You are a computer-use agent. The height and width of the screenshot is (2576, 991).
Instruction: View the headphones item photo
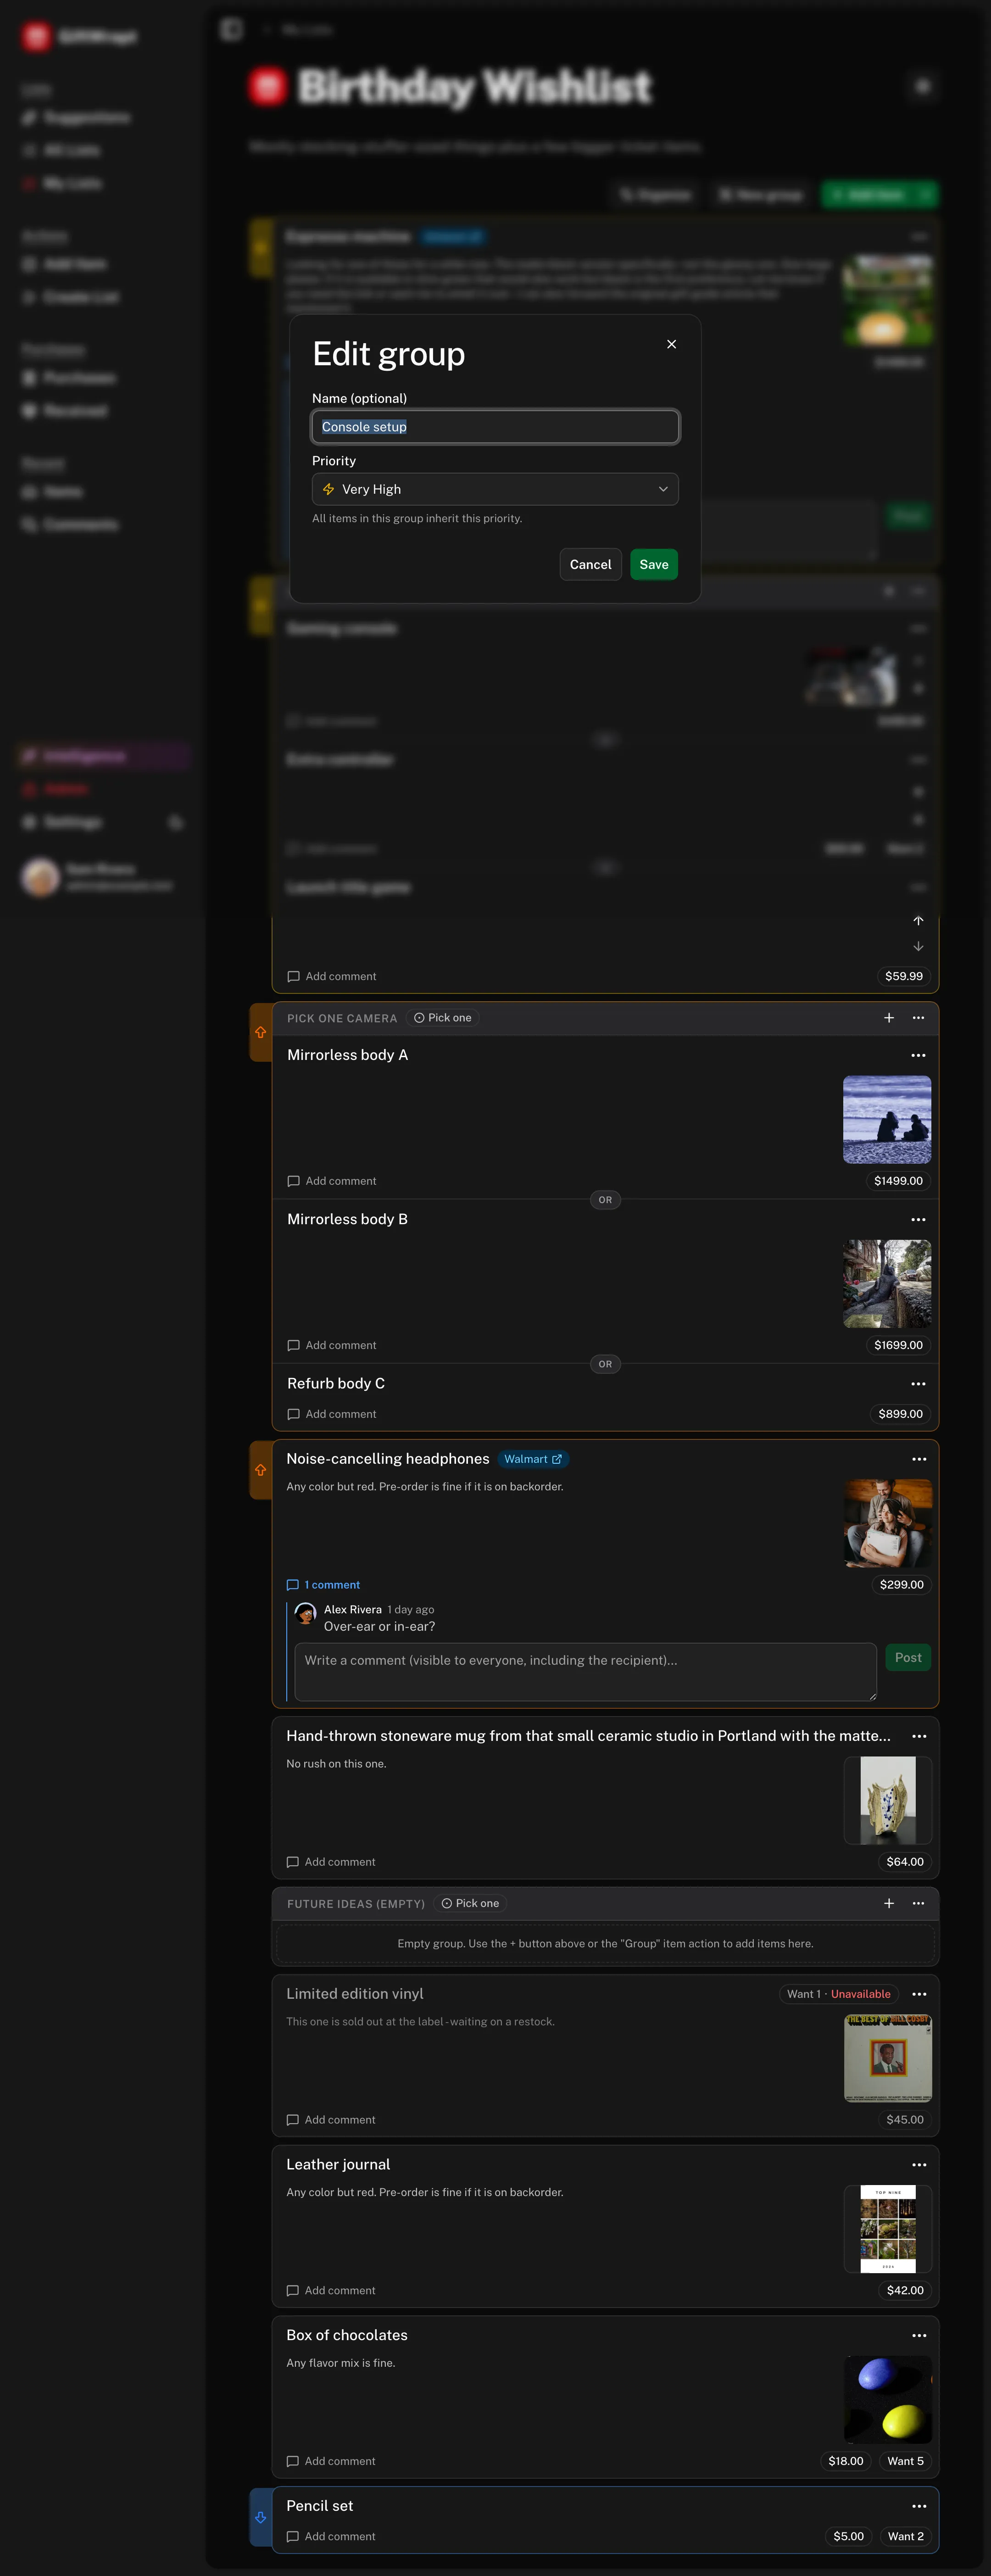click(888, 1523)
